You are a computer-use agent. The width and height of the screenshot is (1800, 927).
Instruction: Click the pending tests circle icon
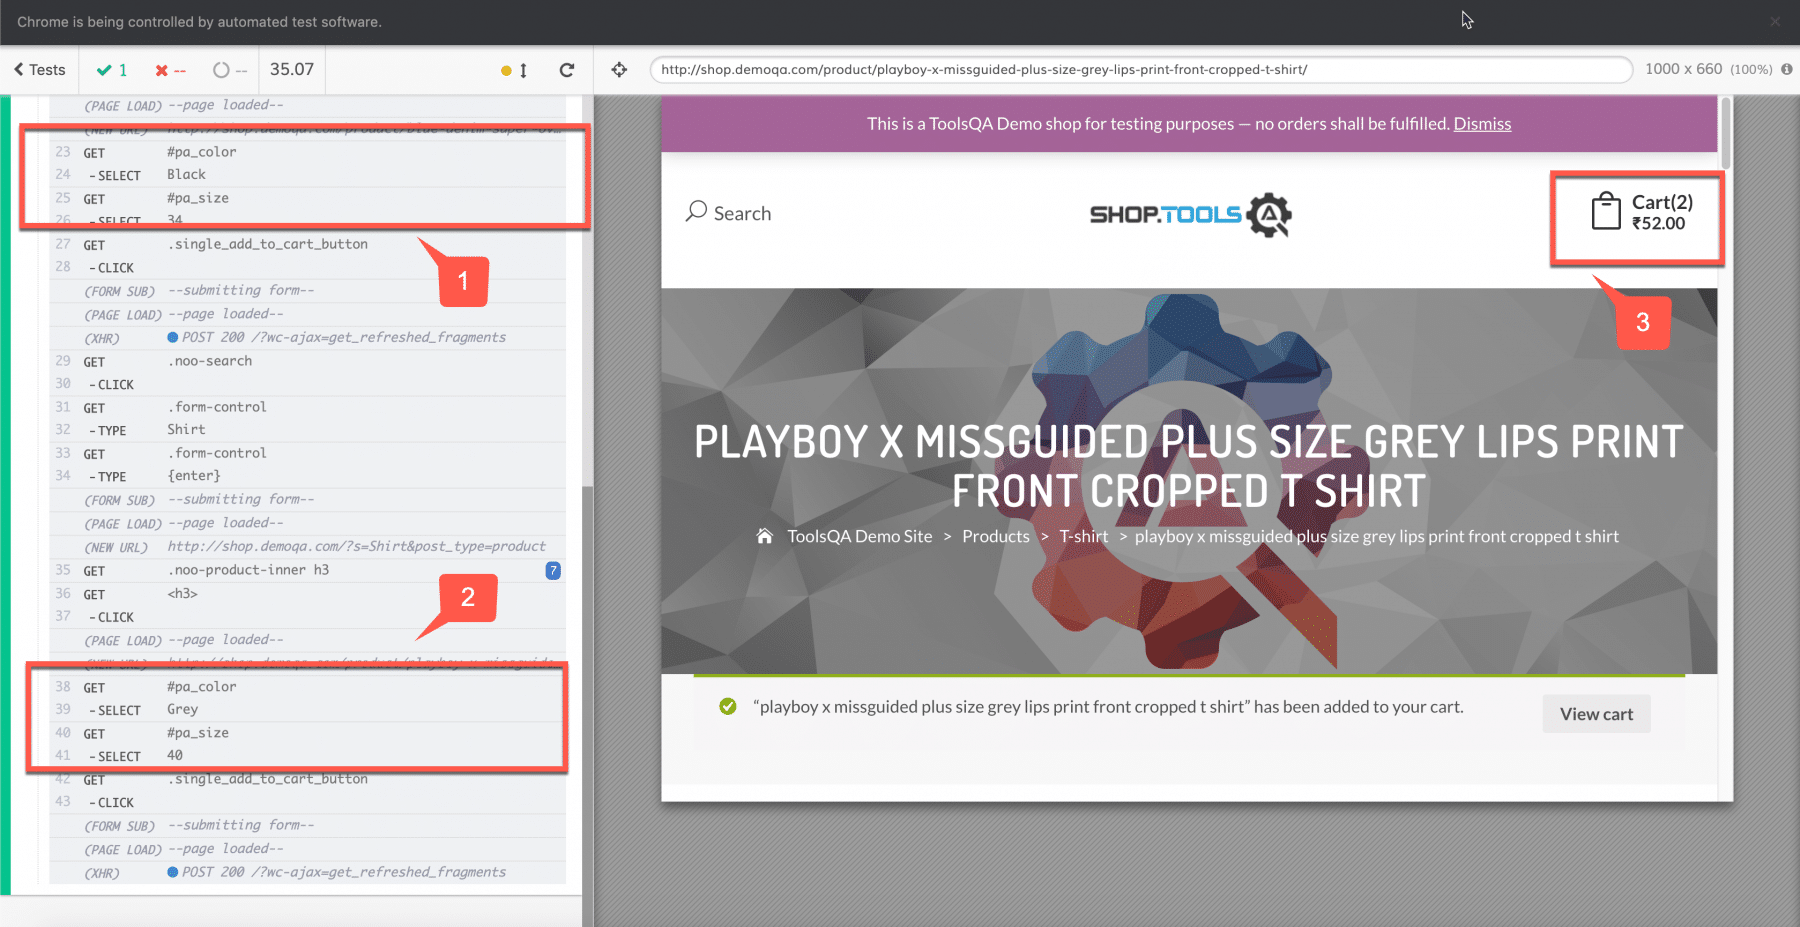(x=221, y=70)
